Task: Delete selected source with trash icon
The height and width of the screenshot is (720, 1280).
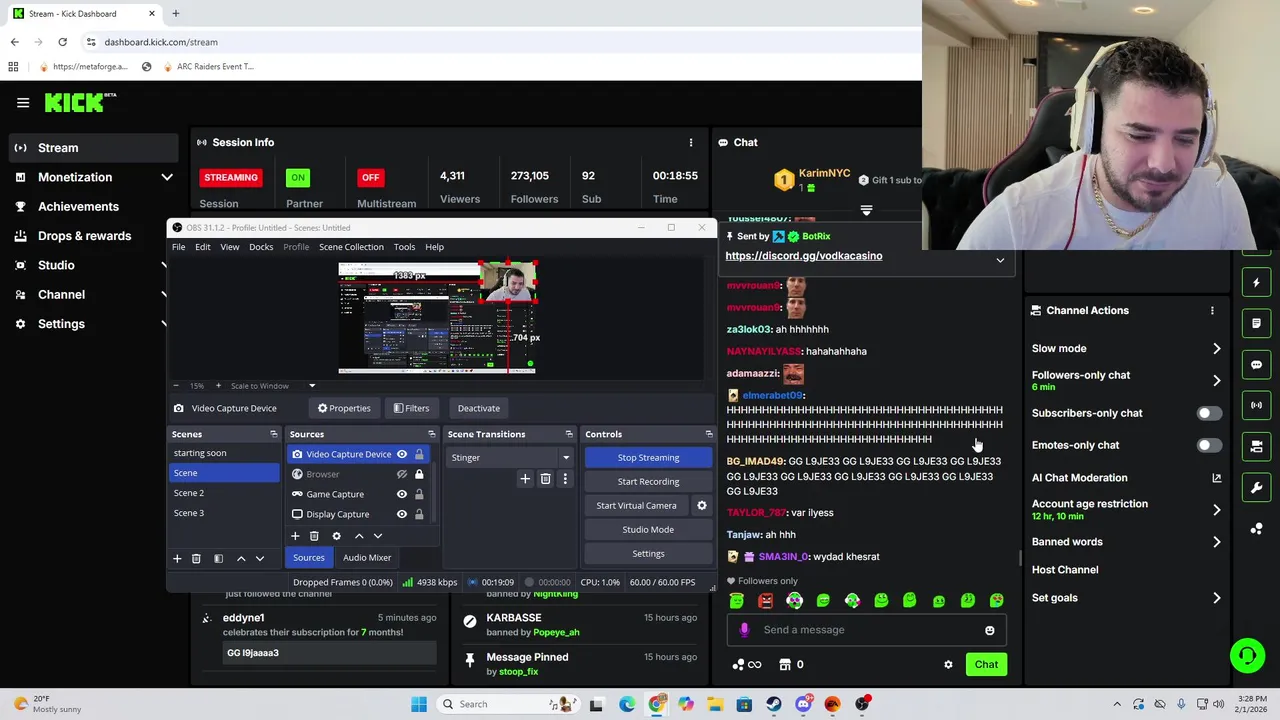Action: coord(314,536)
